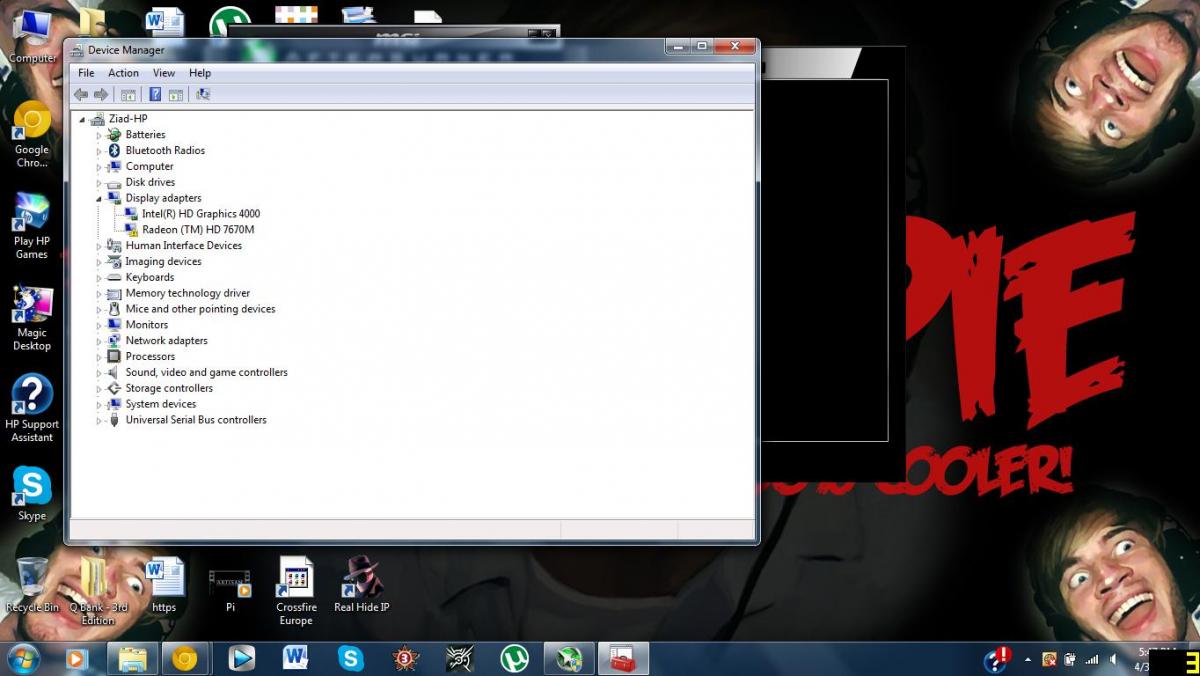
Task: Select the Batteries category icon
Action: 114,134
